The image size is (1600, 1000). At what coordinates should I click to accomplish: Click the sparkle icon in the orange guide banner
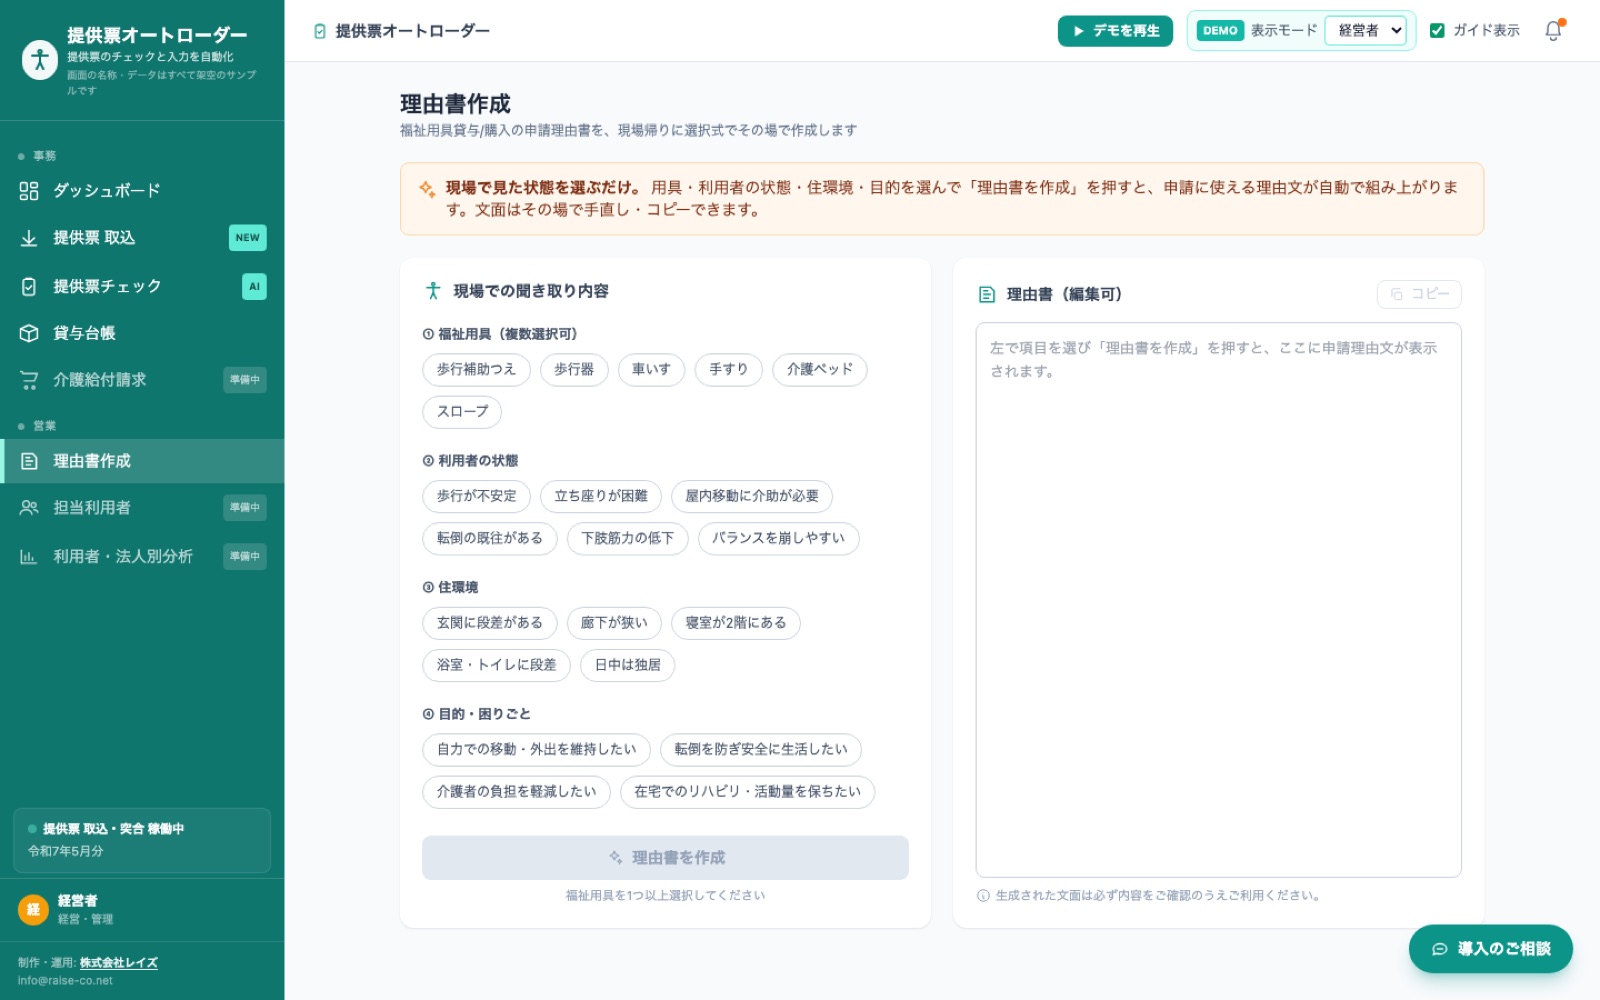coord(427,189)
